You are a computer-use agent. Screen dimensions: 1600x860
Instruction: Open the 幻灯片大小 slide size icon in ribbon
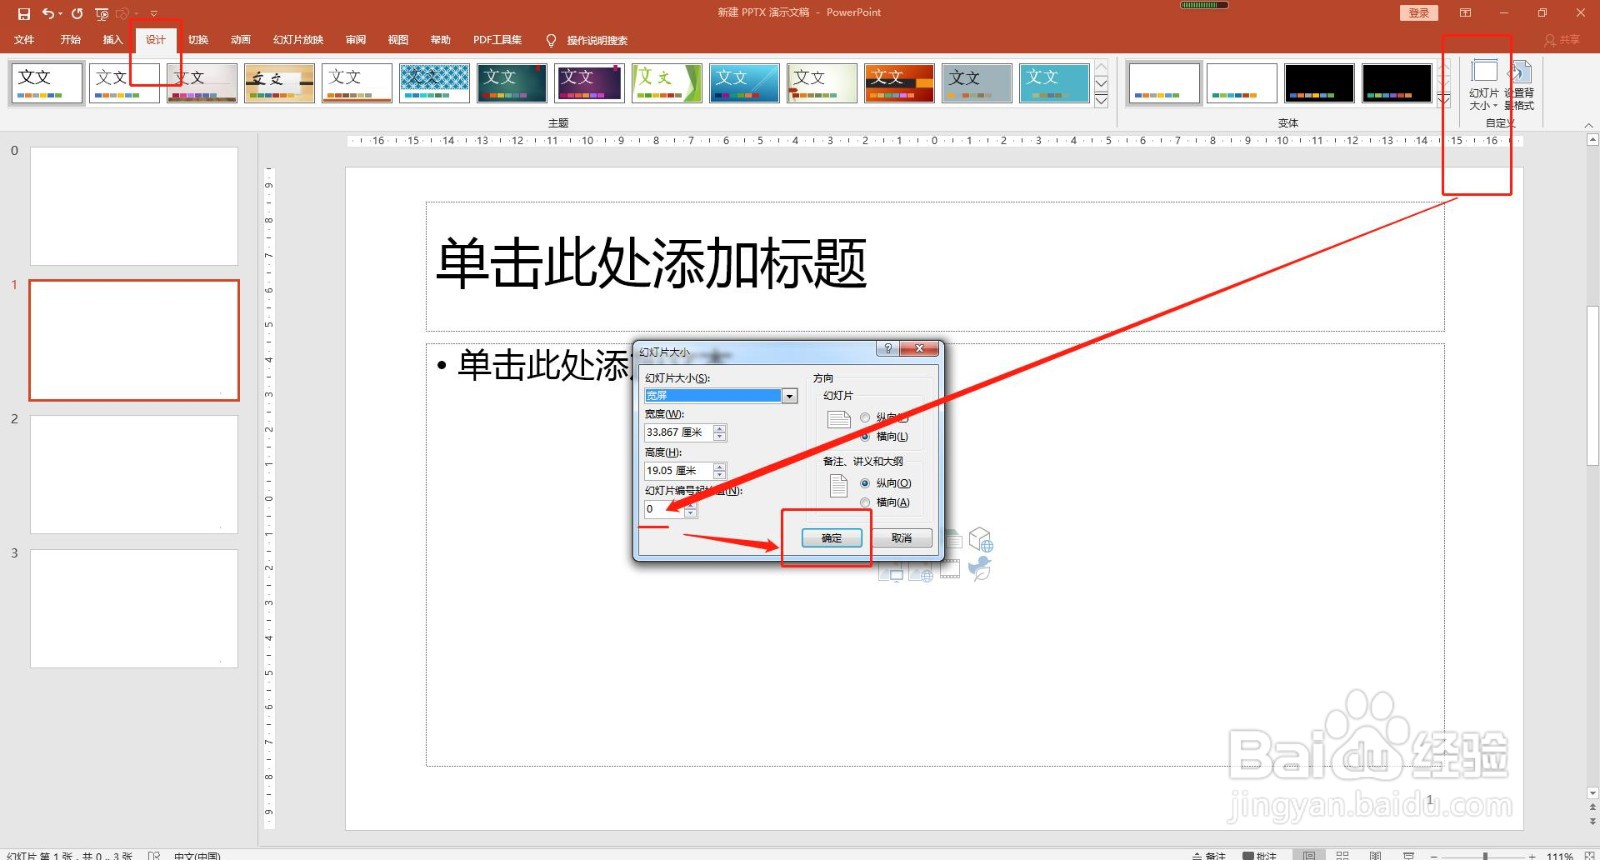click(x=1484, y=85)
